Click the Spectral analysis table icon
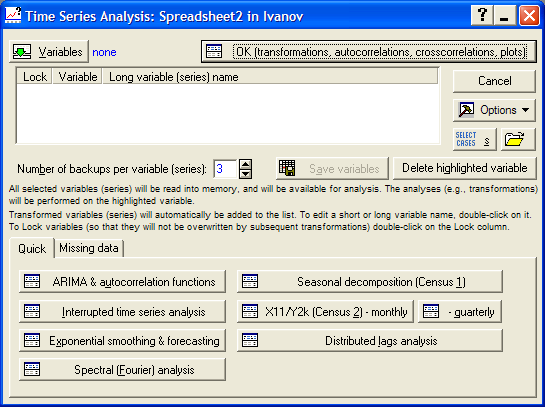This screenshot has width=545, height=407. click(x=32, y=369)
